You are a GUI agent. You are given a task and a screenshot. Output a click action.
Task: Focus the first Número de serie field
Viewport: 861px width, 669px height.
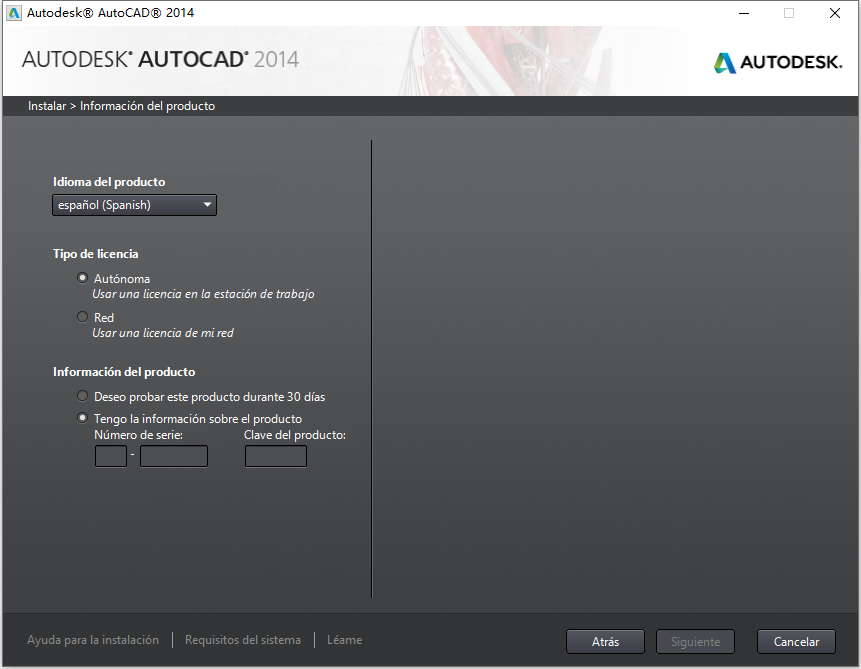click(111, 456)
